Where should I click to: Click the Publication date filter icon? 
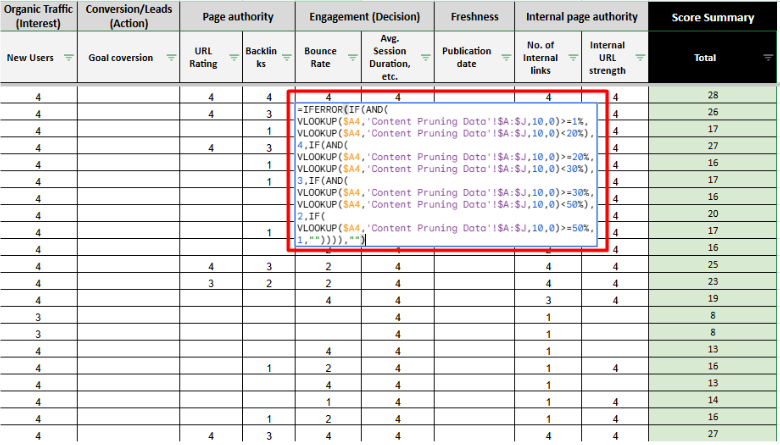[505, 58]
